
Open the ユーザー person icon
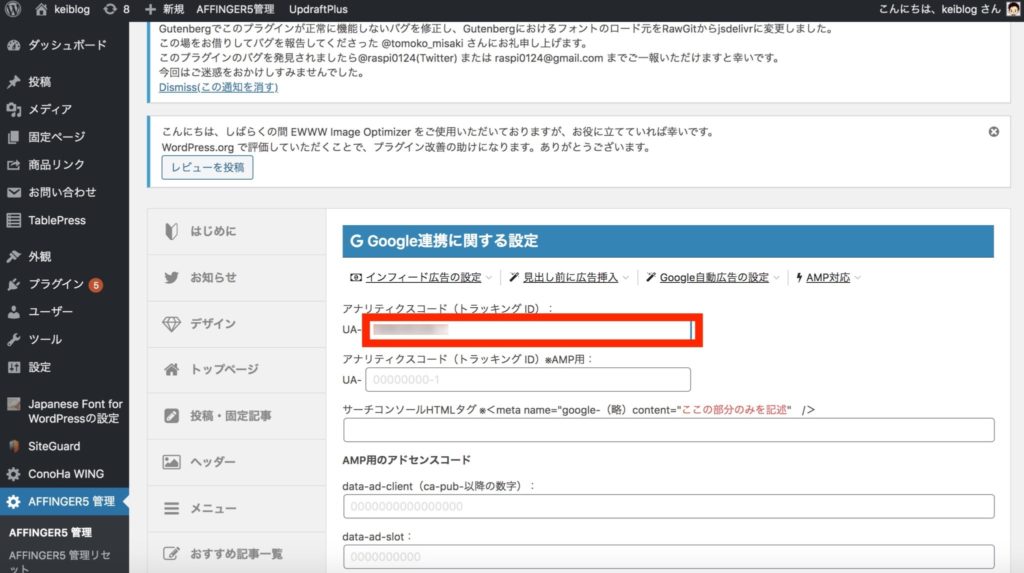(14, 312)
